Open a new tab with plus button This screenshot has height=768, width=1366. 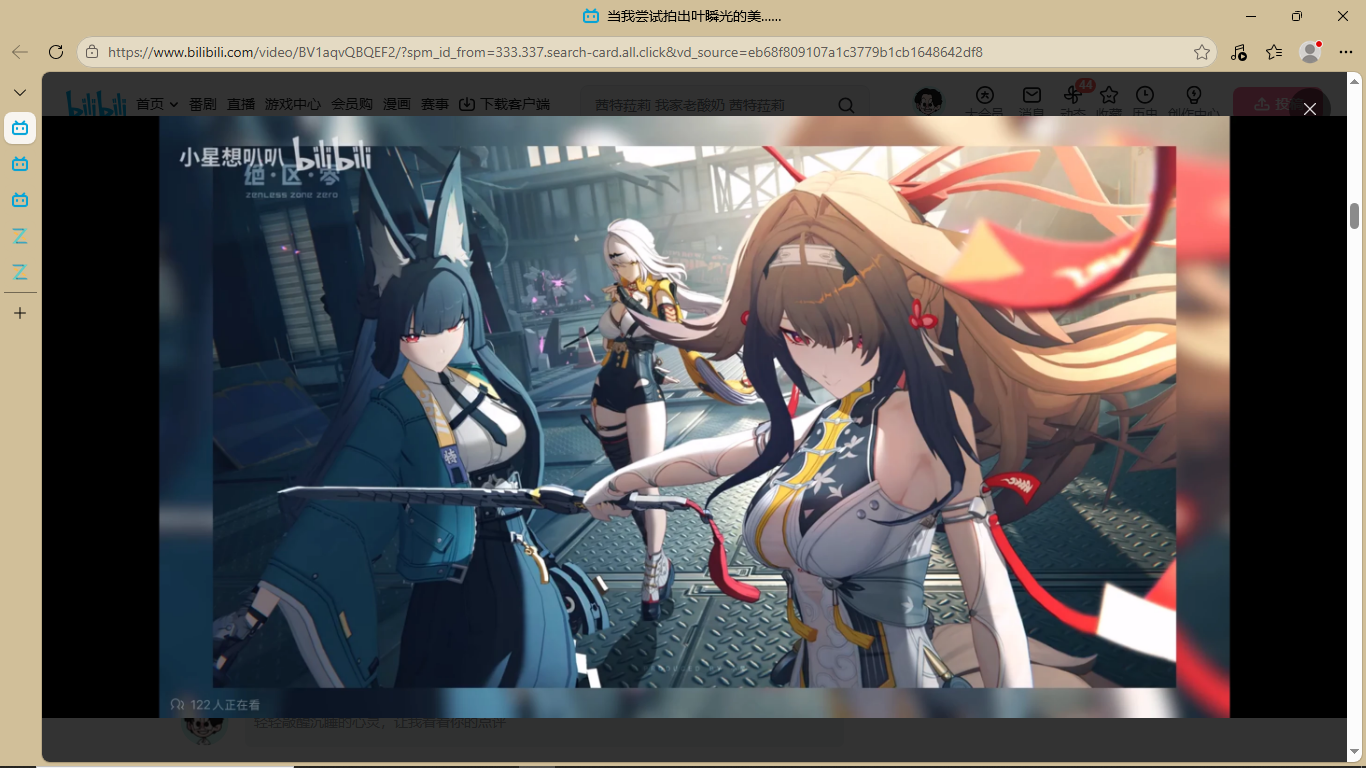point(20,313)
